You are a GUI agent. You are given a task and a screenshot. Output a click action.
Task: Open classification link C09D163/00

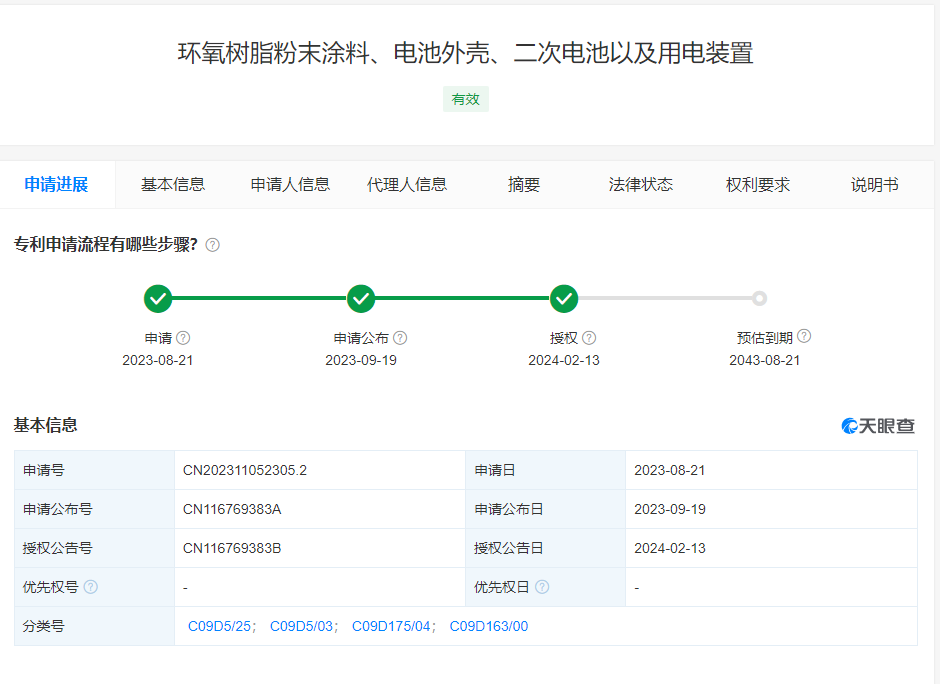pos(489,626)
